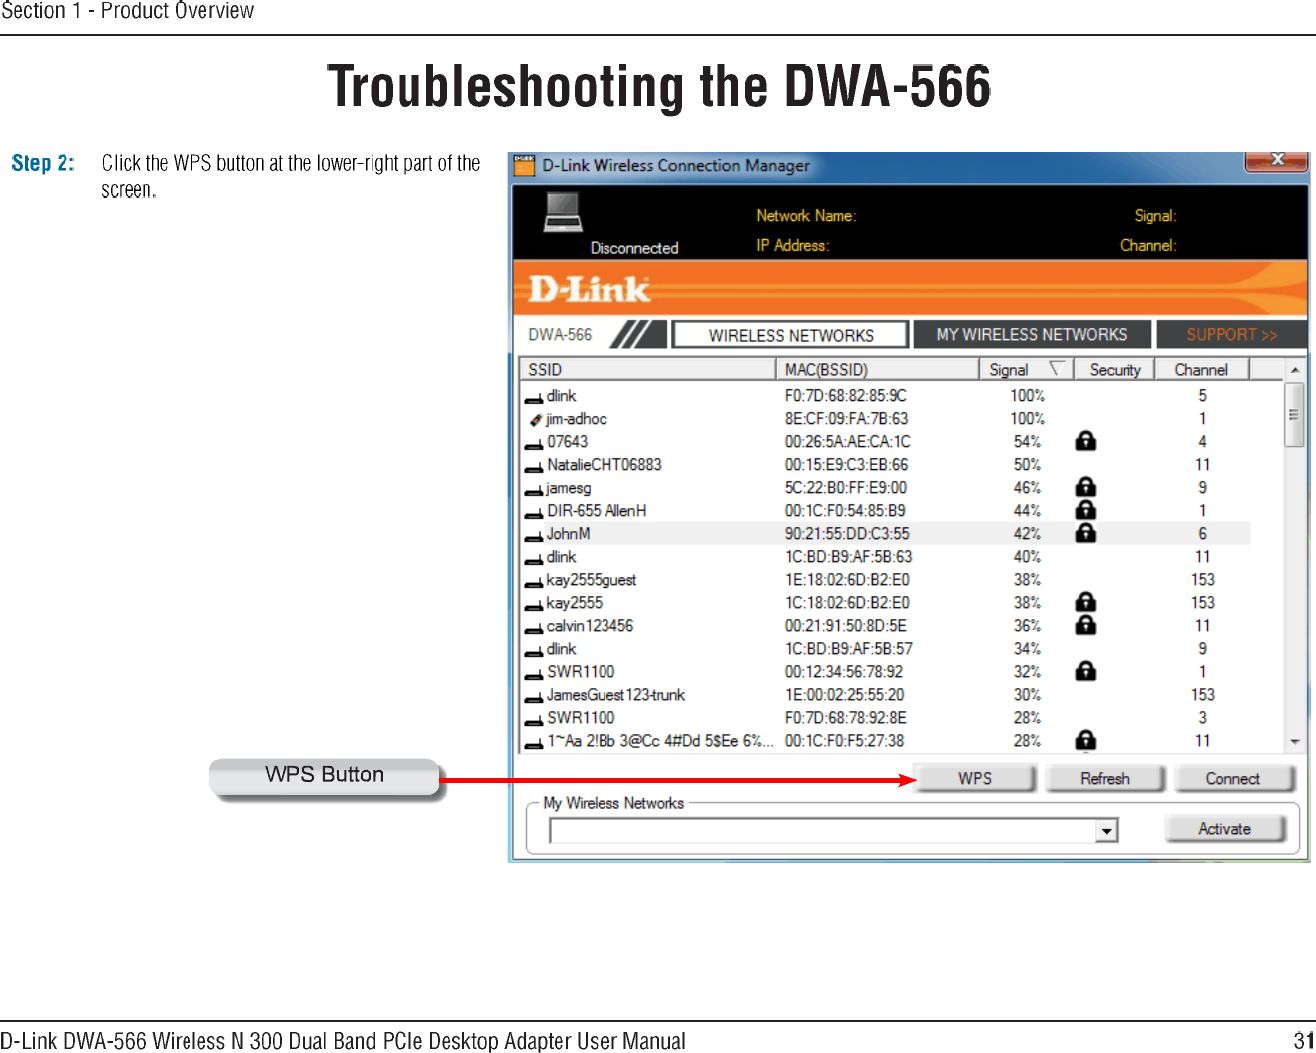The image size is (1316, 1053).
Task: Click the lock icon for the kay2555 network
Action: click(x=1085, y=602)
